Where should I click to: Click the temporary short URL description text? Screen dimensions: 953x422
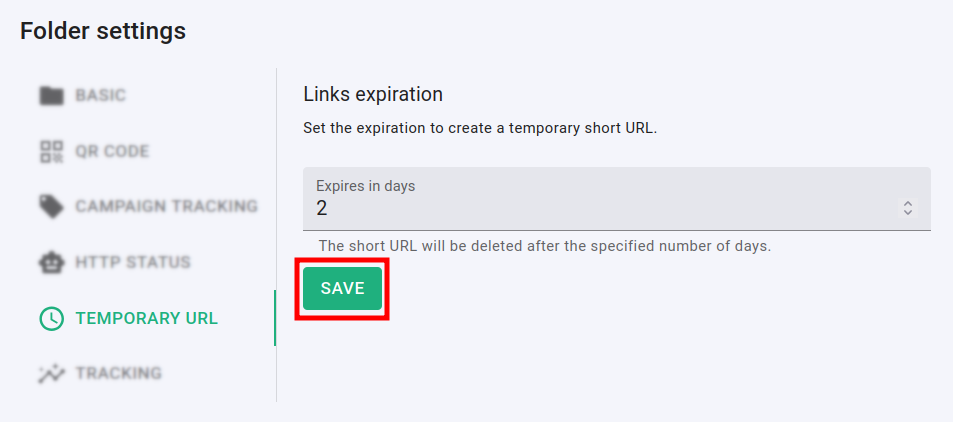point(480,129)
